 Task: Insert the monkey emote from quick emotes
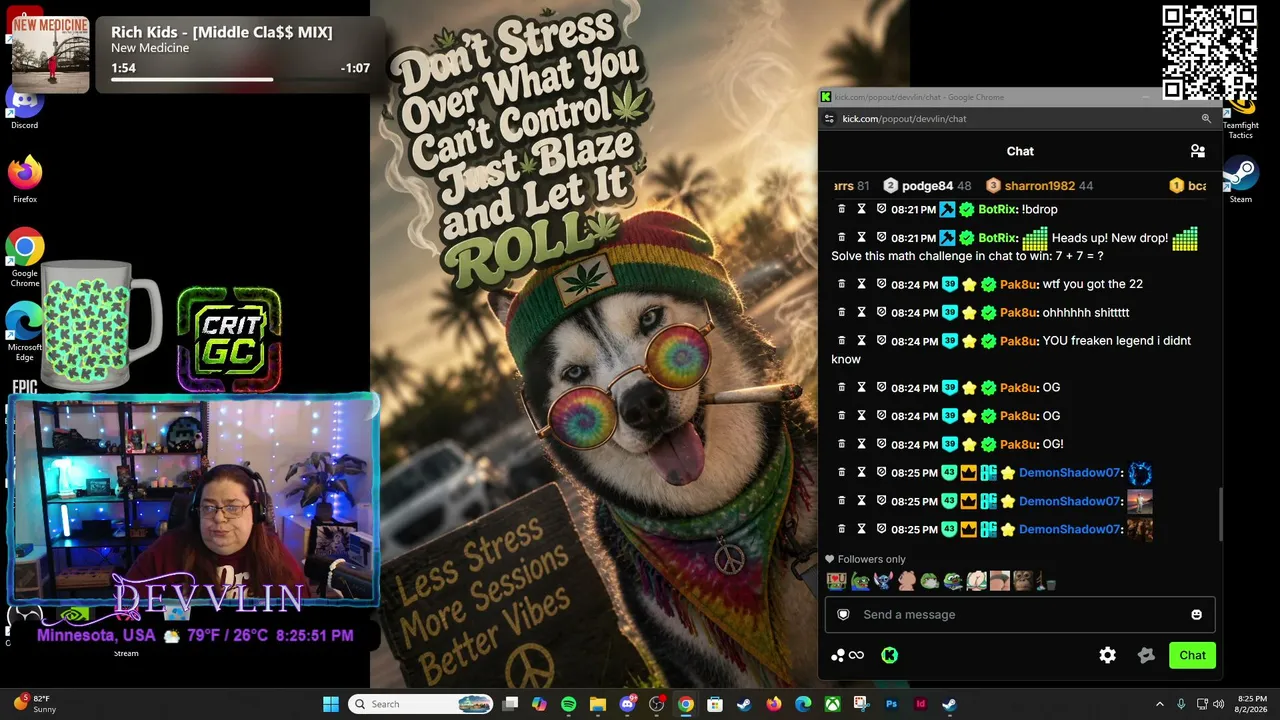[1022, 581]
